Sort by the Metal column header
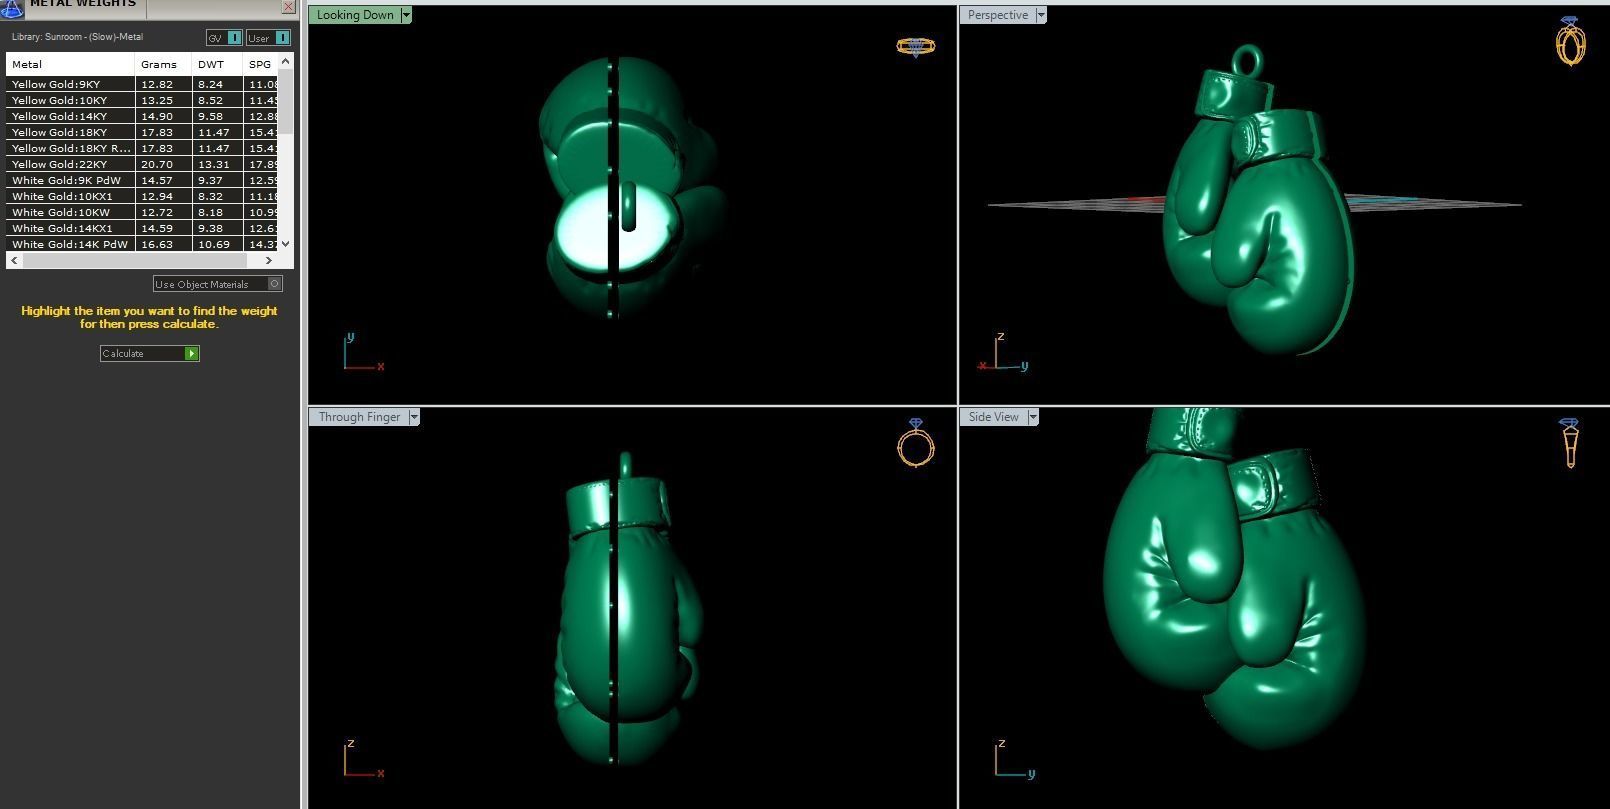Viewport: 1610px width, 809px height. [70, 64]
